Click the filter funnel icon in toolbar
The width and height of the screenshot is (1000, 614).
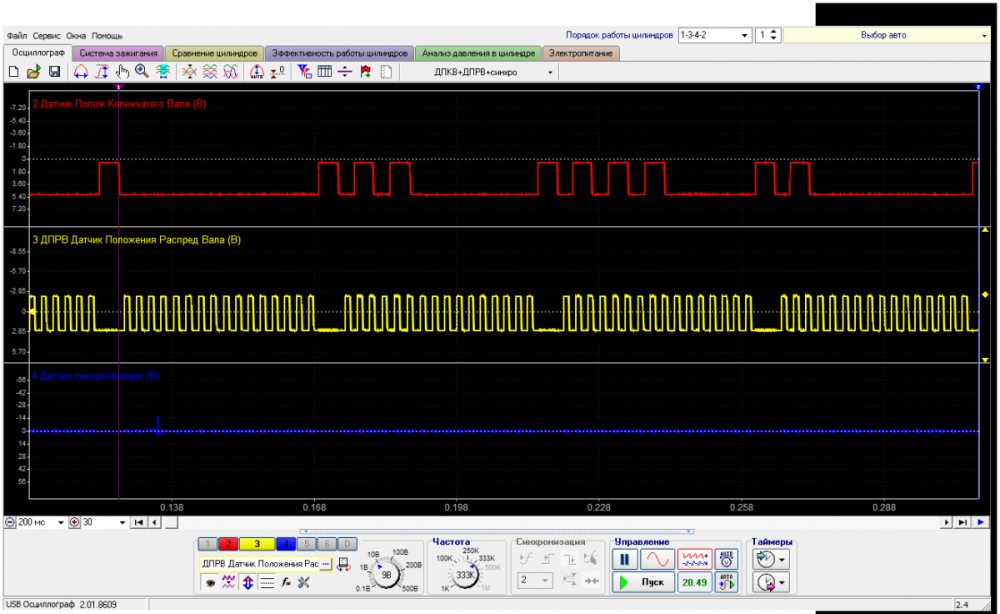(x=305, y=72)
